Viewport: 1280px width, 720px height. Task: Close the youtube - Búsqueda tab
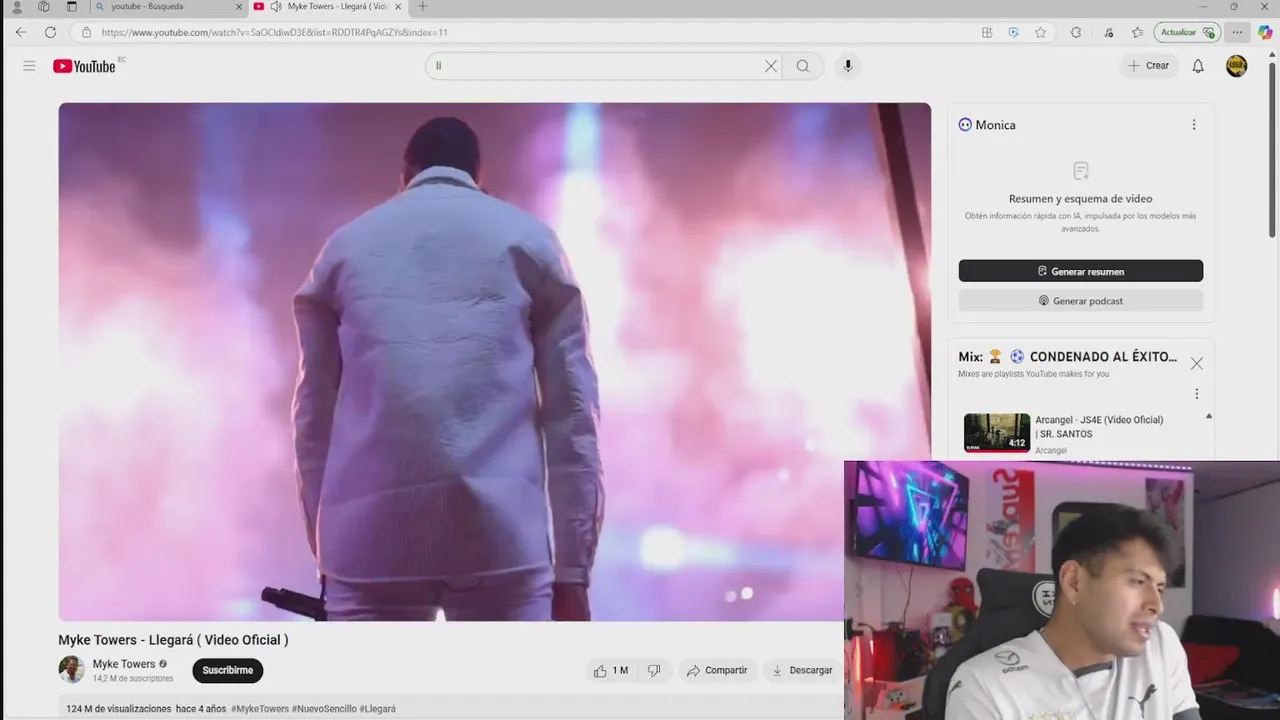pyautogui.click(x=239, y=6)
